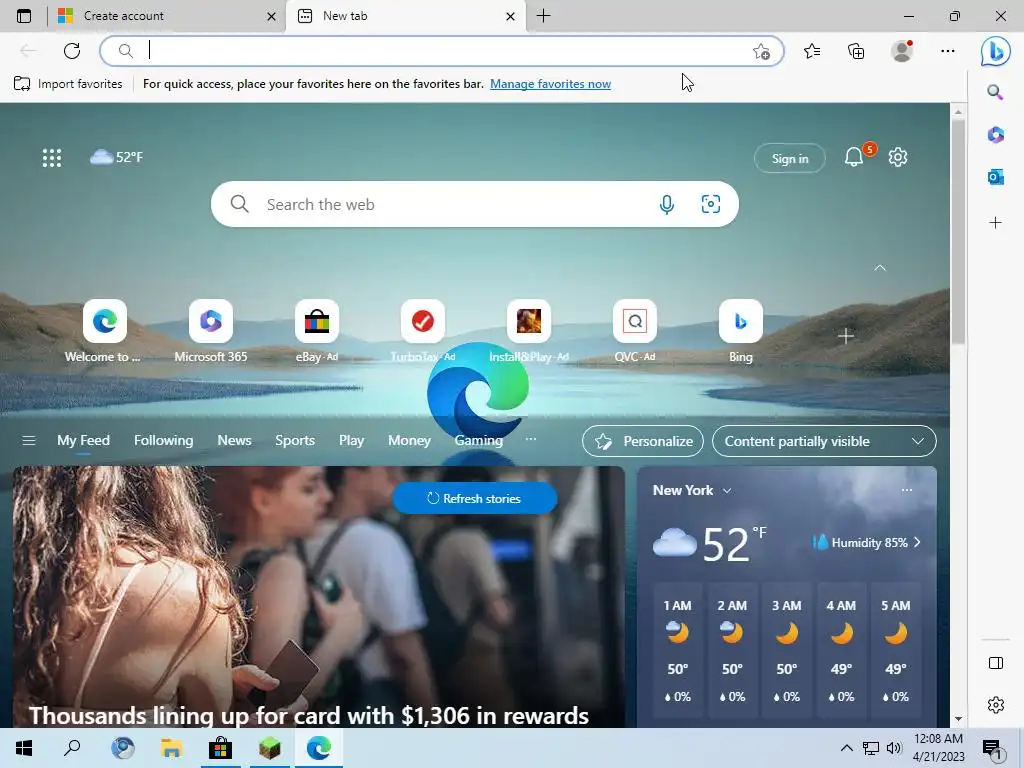Image resolution: width=1024 pixels, height=768 pixels.
Task: Add this page to favorites star icon
Action: [x=761, y=52]
